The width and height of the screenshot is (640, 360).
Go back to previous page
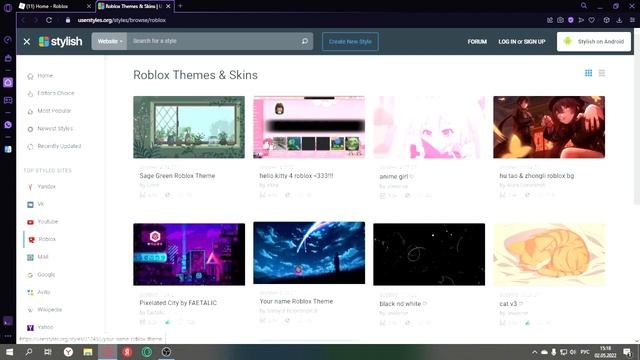[x=23, y=20]
